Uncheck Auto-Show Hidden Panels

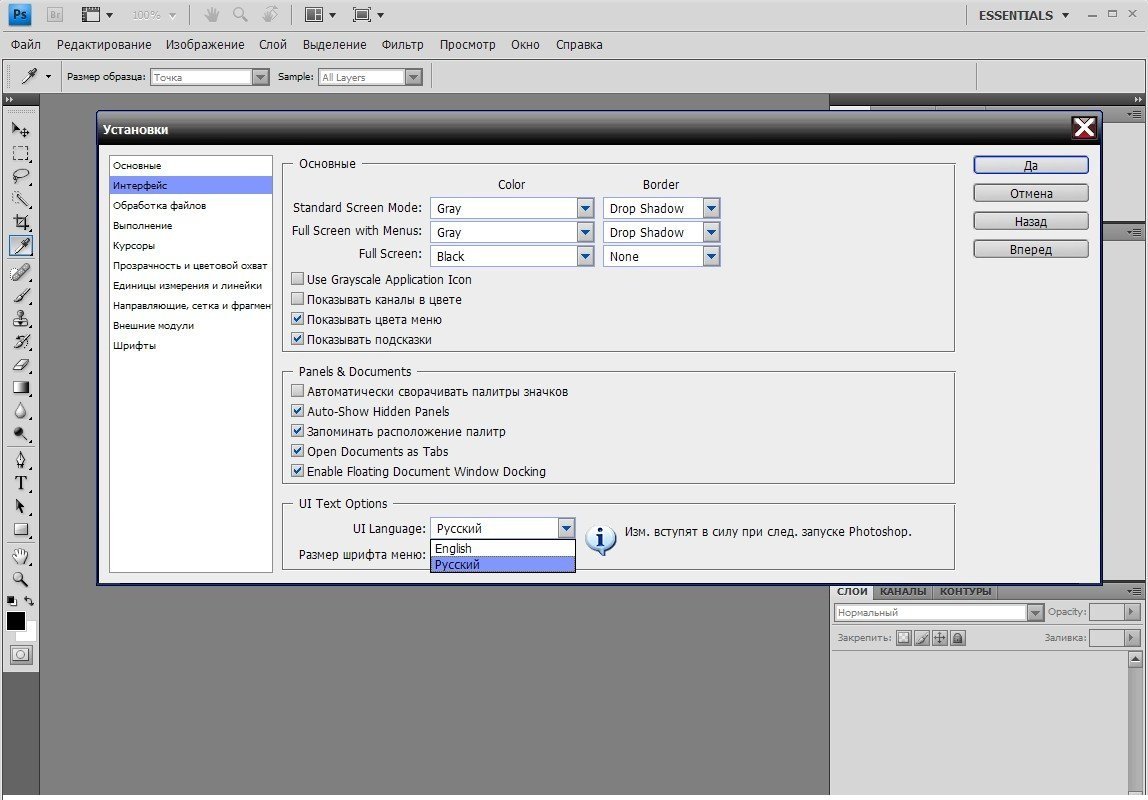[x=297, y=412]
